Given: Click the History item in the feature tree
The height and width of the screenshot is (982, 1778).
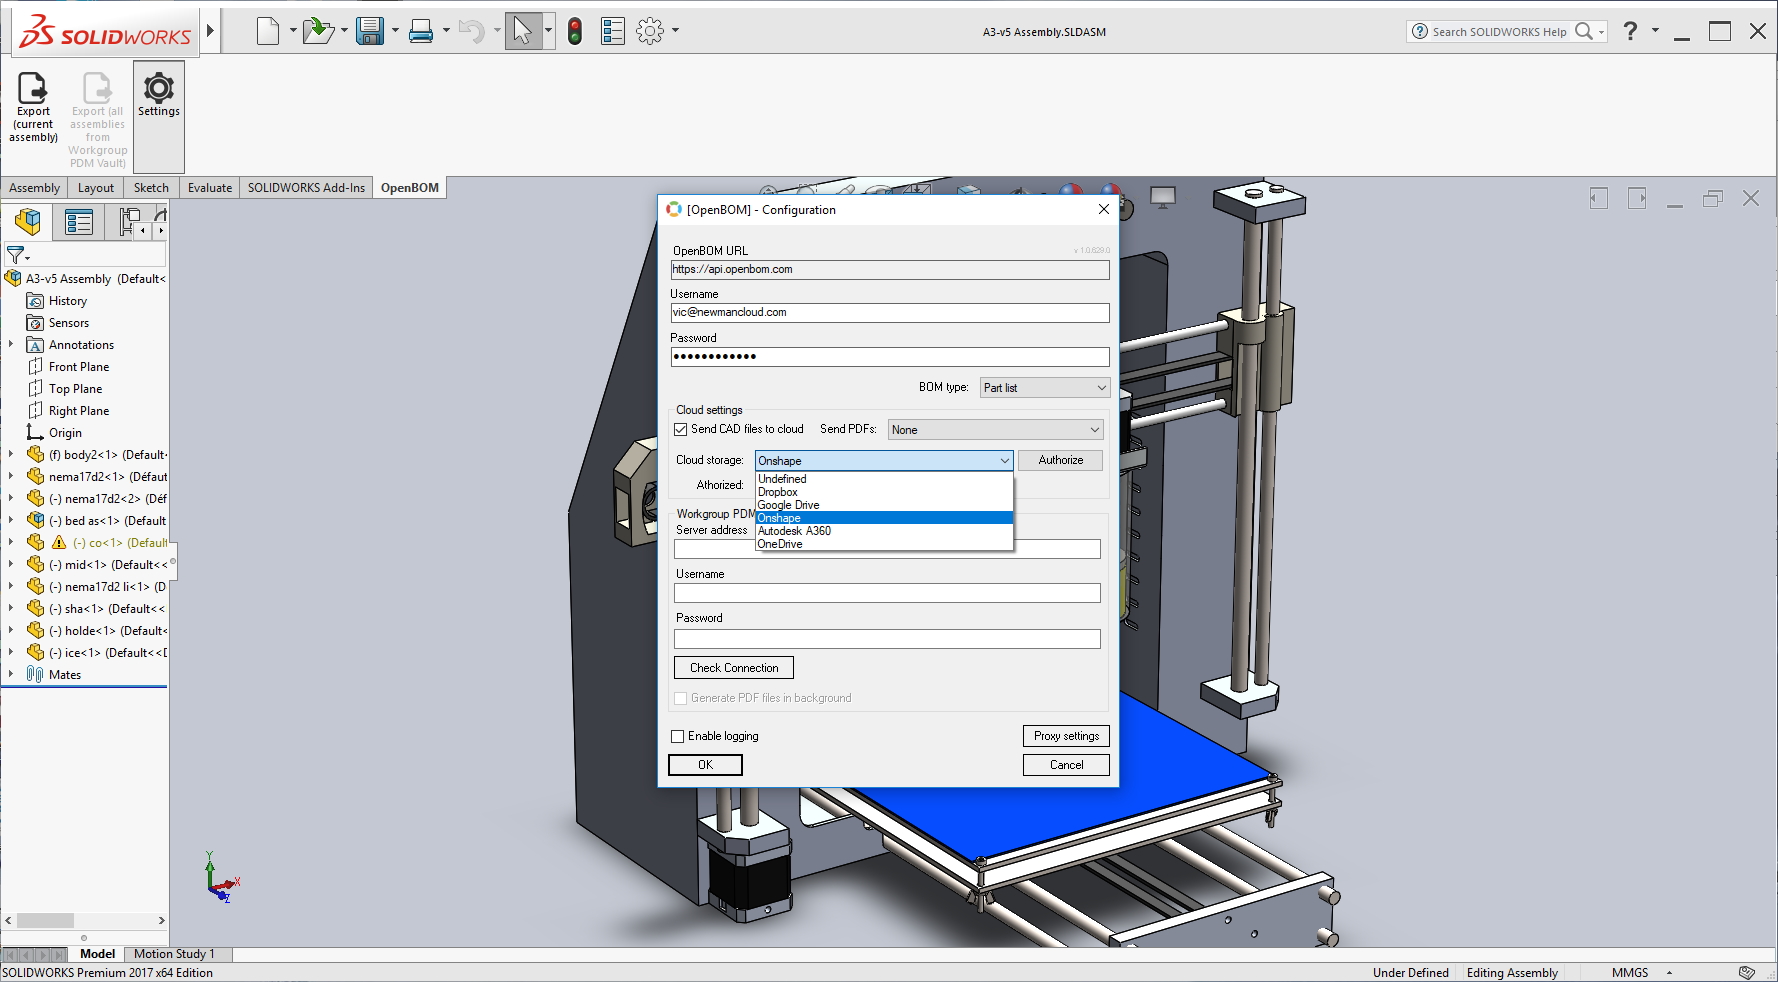Looking at the screenshot, I should click(x=67, y=300).
